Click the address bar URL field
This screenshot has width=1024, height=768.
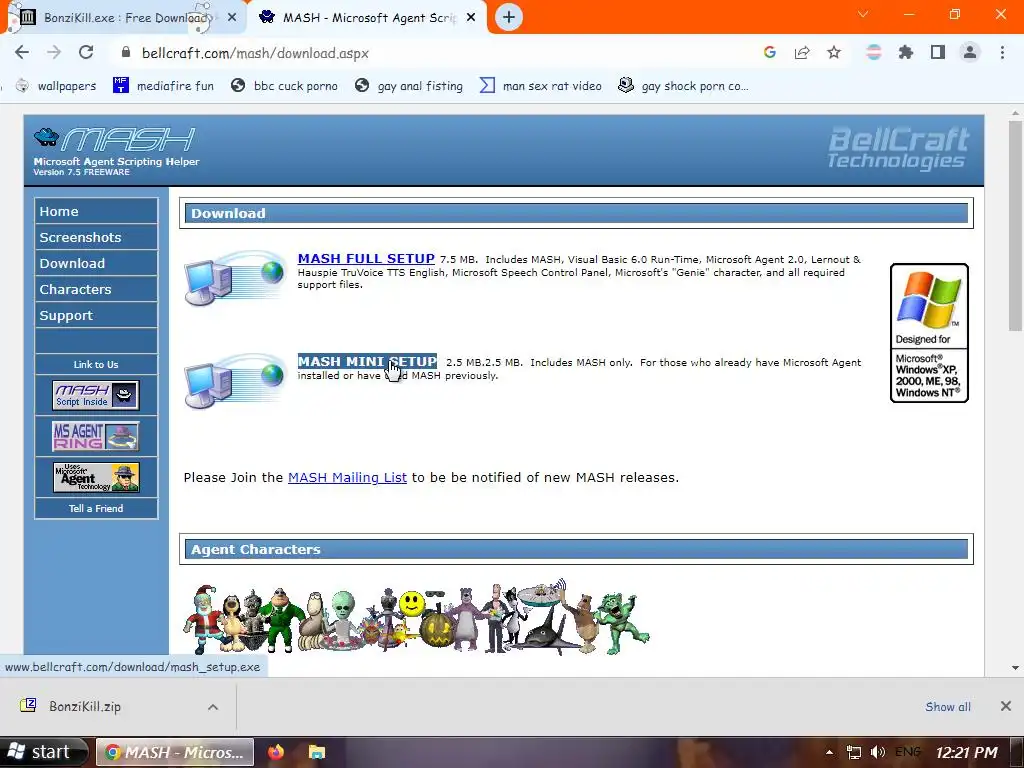point(431,53)
